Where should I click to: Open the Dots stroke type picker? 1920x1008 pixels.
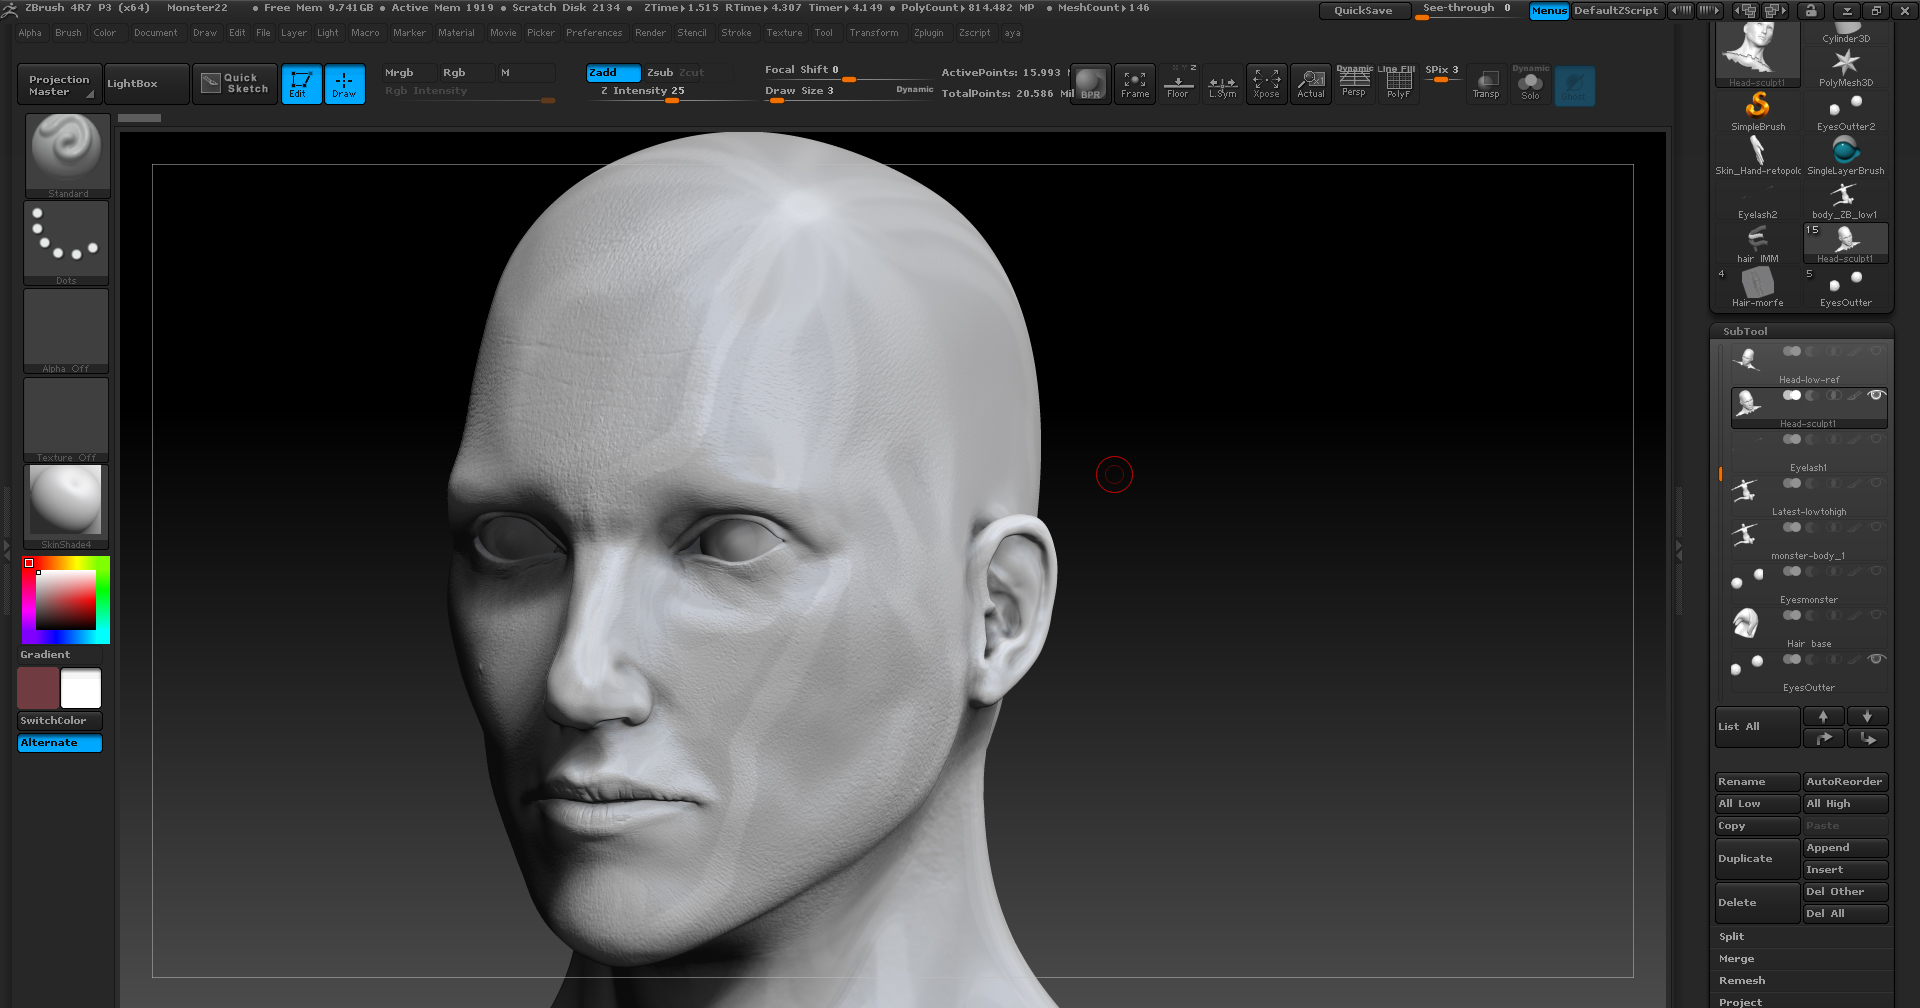click(x=66, y=243)
